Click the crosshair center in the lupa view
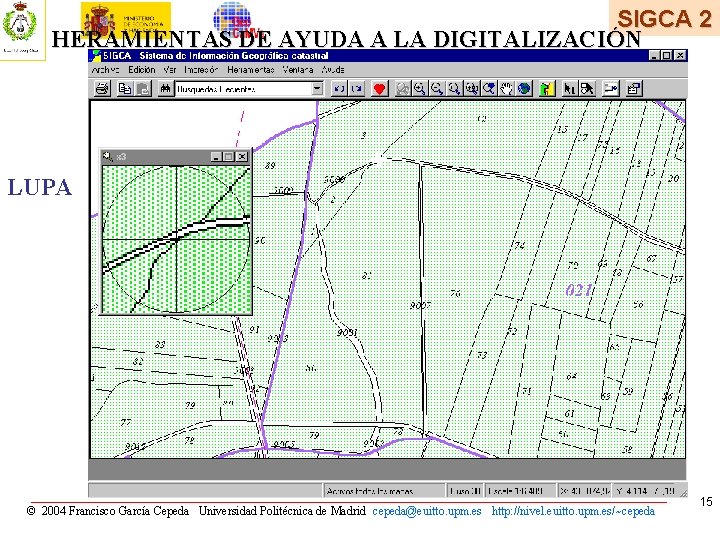This screenshot has width=720, height=540. (177, 239)
